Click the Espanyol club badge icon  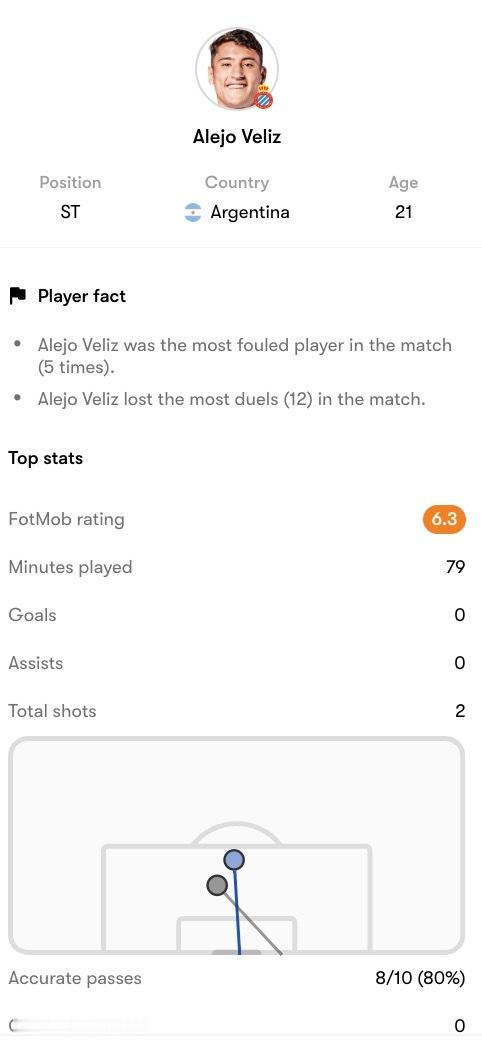click(x=264, y=98)
